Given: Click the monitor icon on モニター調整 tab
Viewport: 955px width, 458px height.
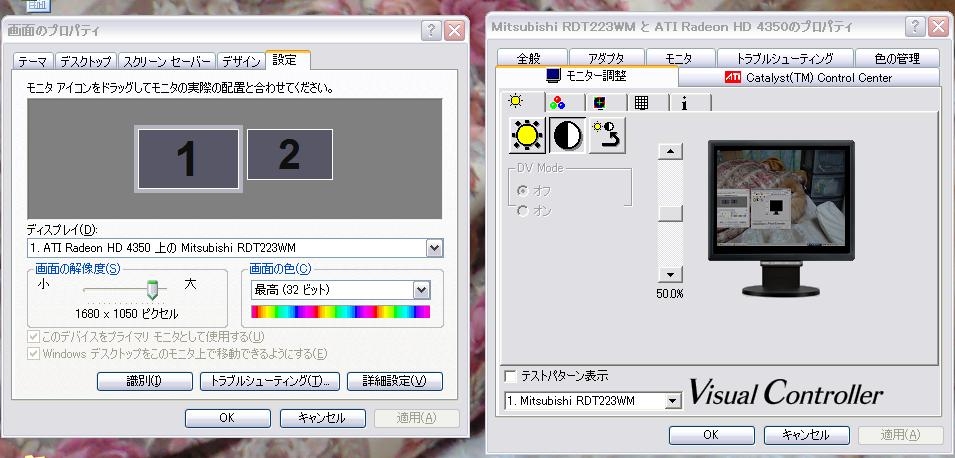Looking at the screenshot, I should coord(553,76).
